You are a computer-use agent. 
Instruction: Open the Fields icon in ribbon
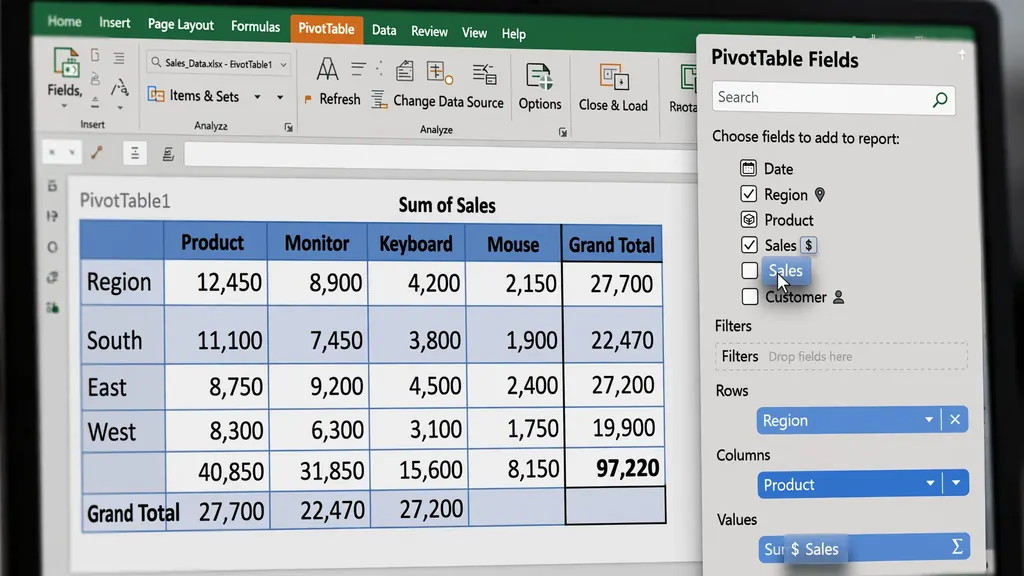point(65,63)
